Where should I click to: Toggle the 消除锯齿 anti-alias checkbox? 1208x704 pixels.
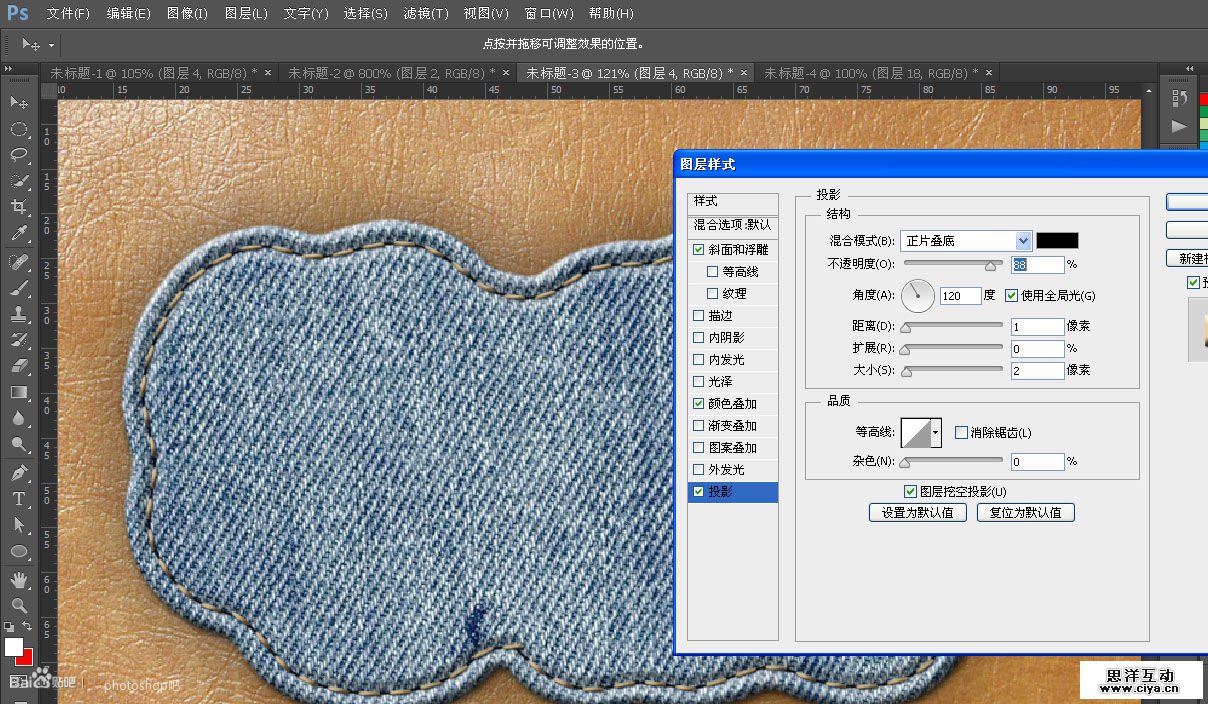961,433
